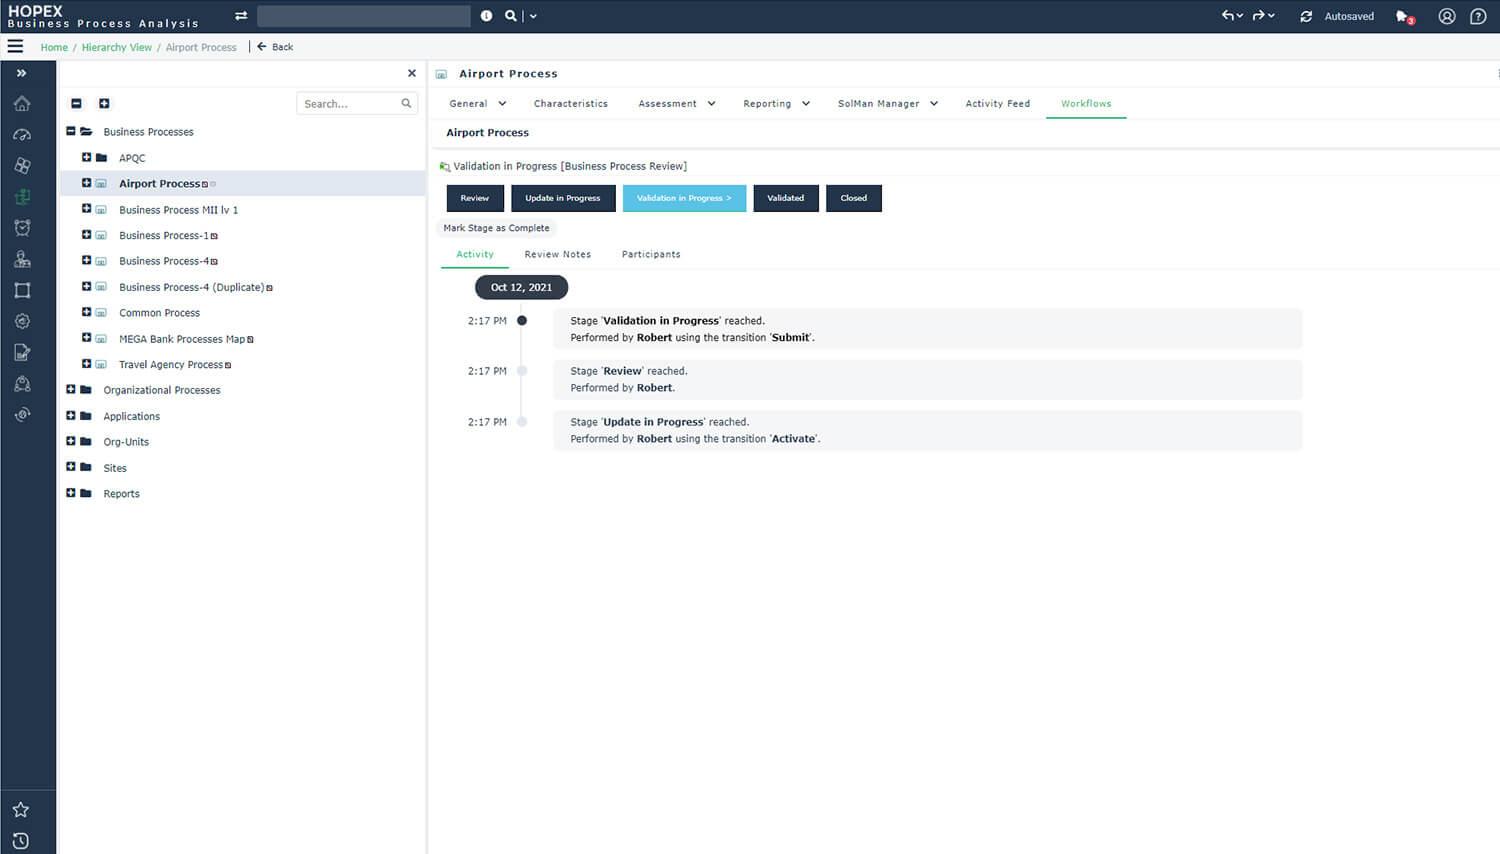Select the Workflows tab
The image size is (1500, 854).
click(x=1086, y=103)
